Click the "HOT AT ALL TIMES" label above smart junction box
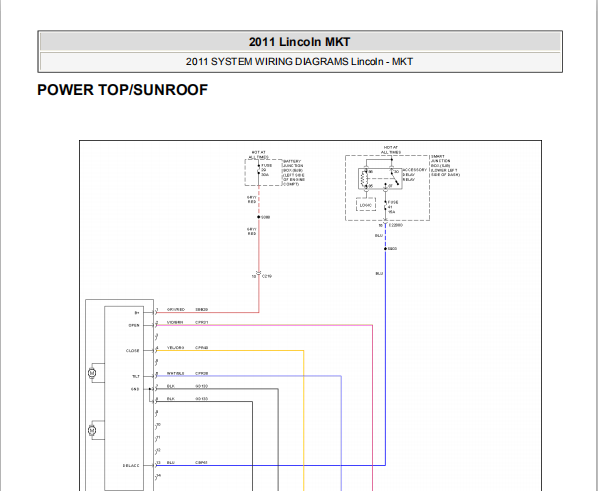Image resolution: width=598 pixels, height=491 pixels. click(x=391, y=150)
